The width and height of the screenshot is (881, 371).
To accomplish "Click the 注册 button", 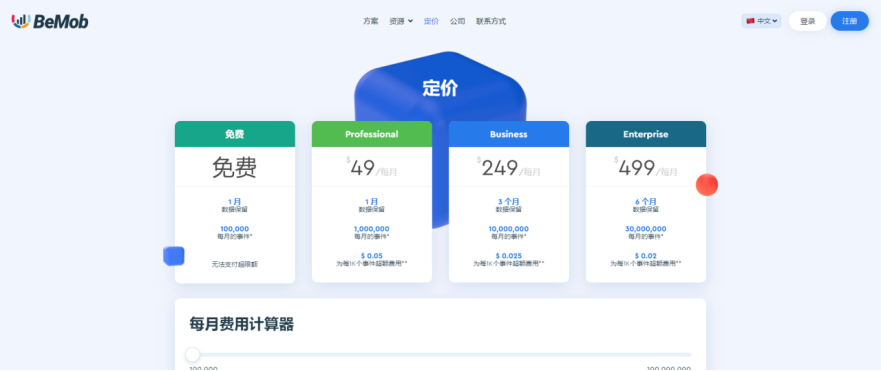I will (850, 21).
